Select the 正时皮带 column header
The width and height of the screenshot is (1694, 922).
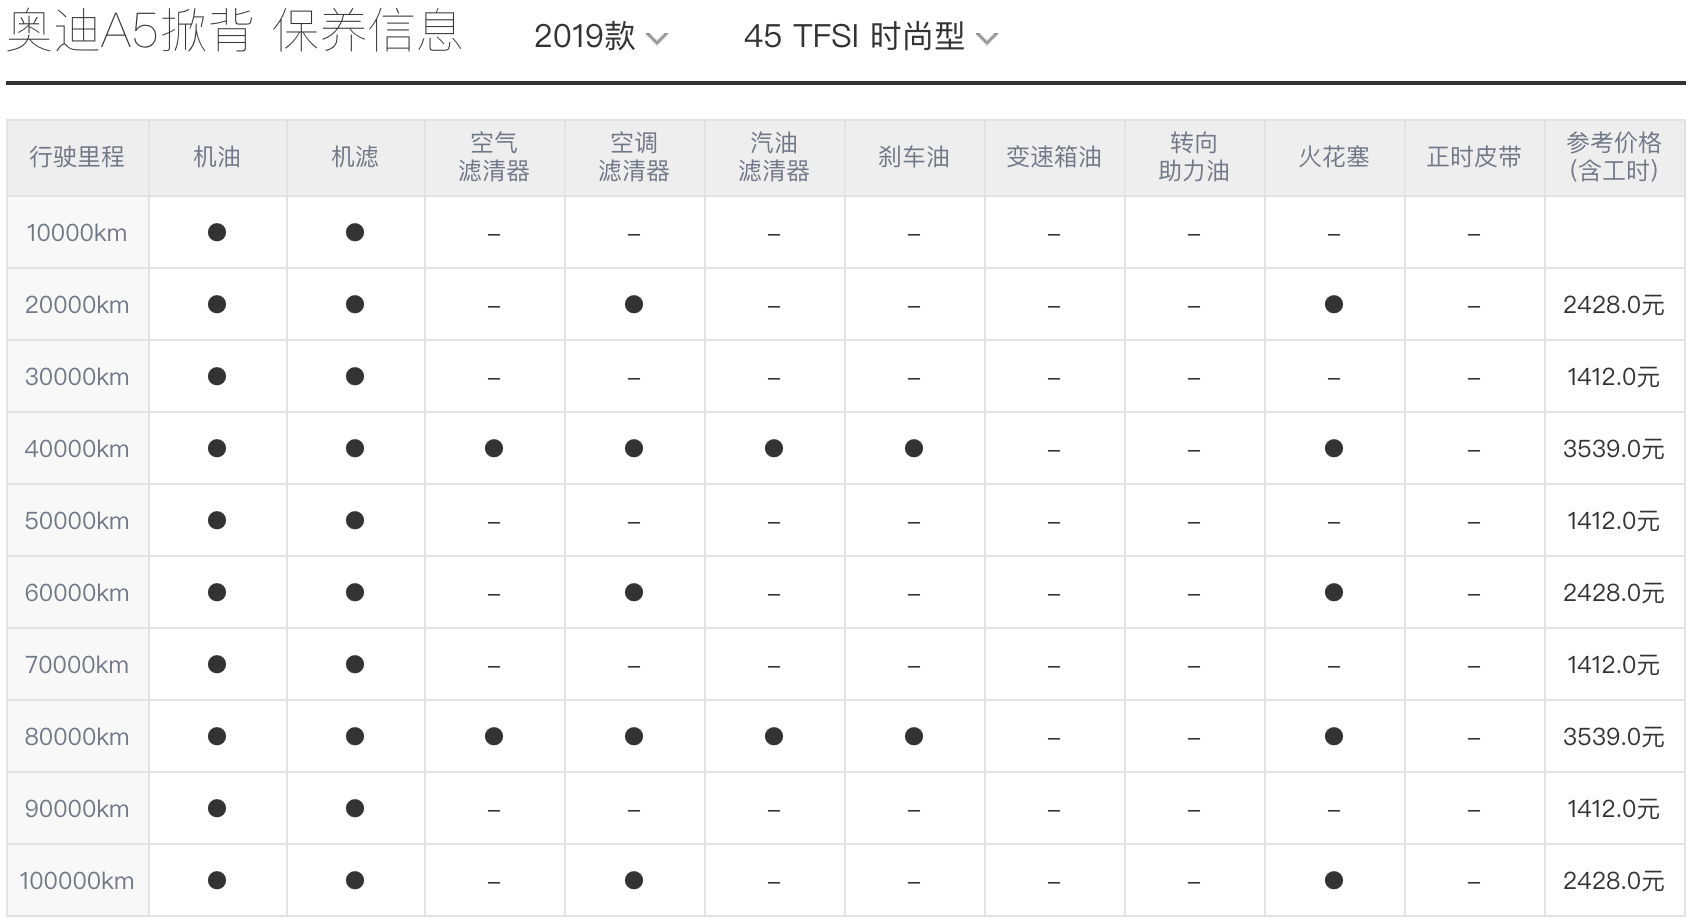1474,157
